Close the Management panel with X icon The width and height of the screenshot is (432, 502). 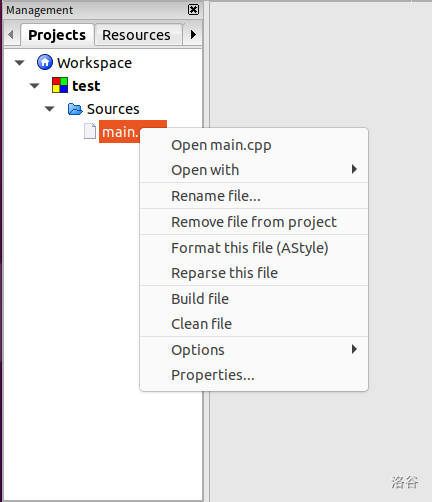(193, 10)
